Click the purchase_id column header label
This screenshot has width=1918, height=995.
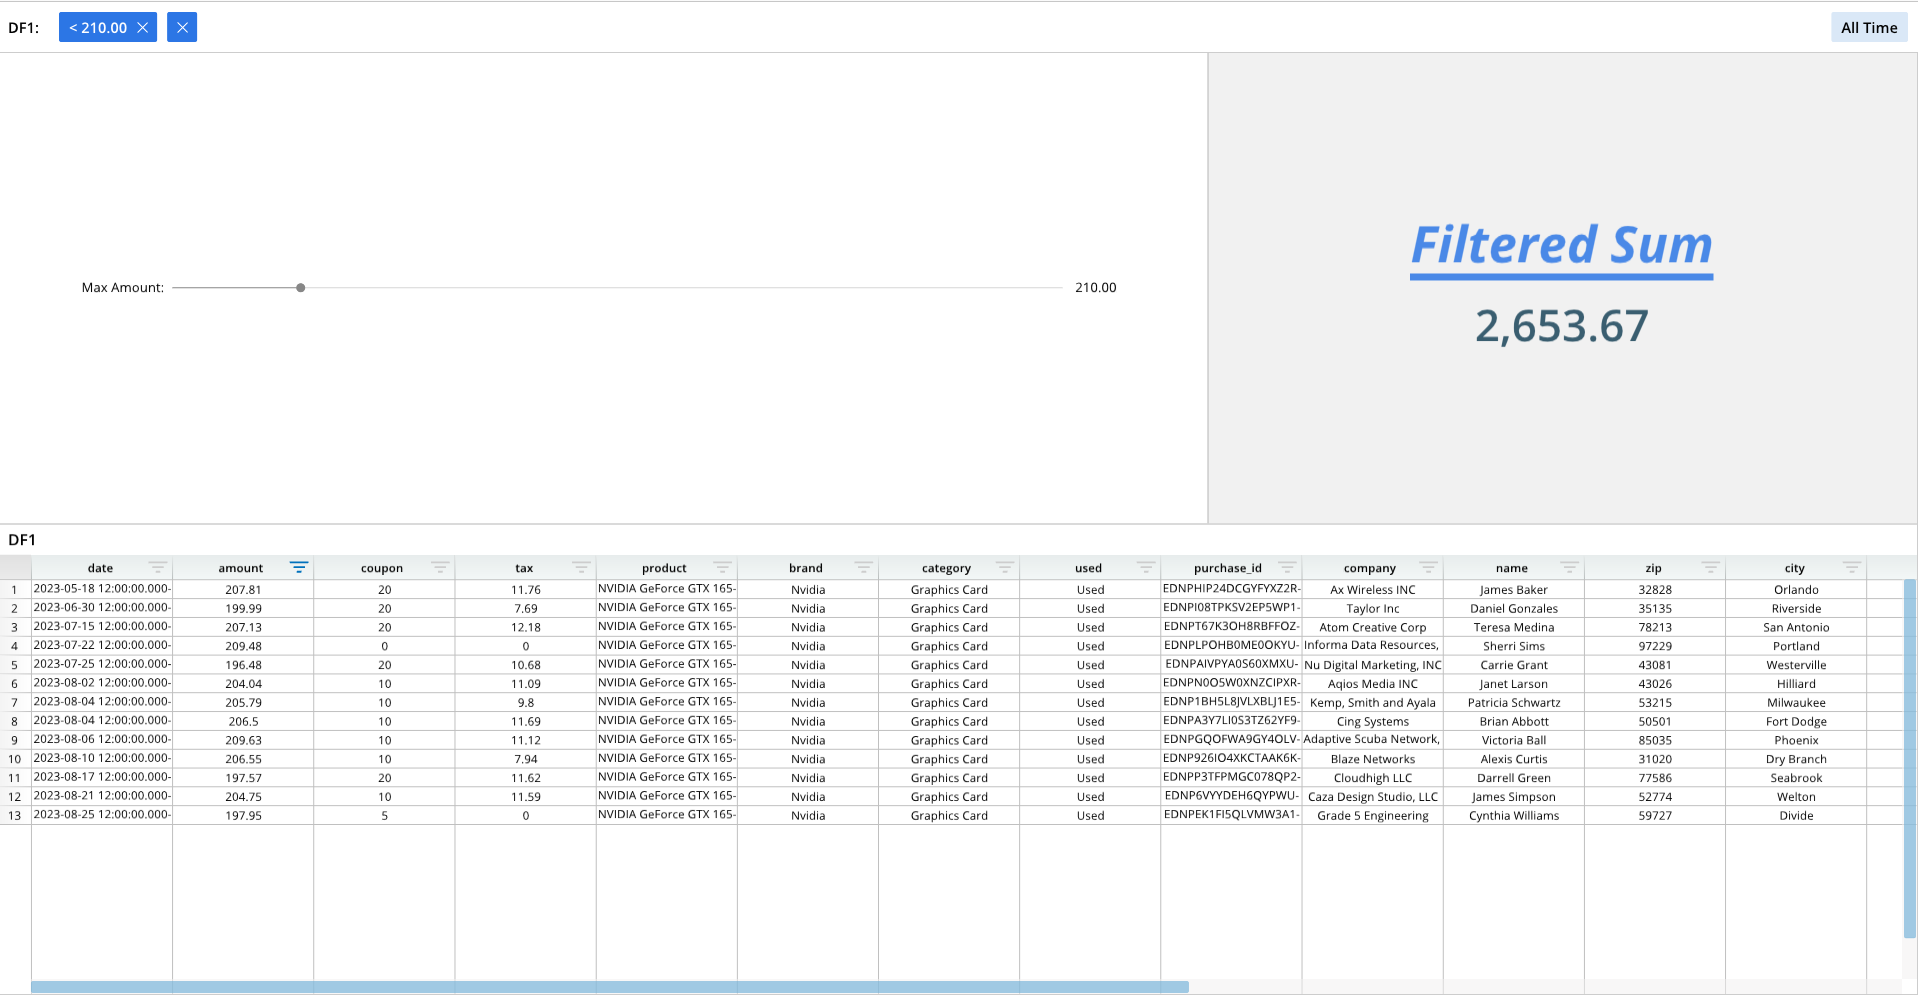click(x=1227, y=568)
